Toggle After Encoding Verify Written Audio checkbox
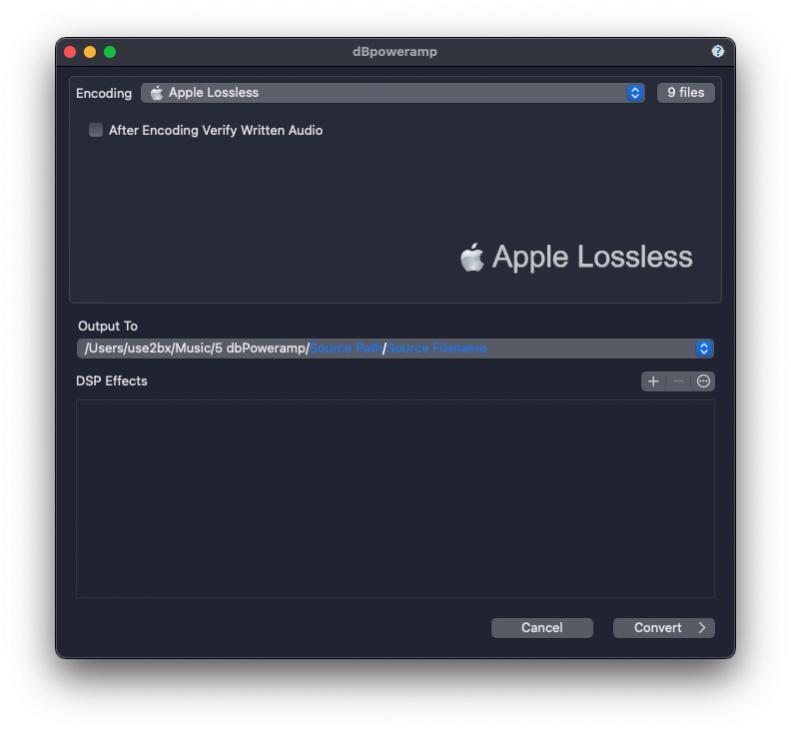Viewport: 791px width, 732px height. click(95, 130)
